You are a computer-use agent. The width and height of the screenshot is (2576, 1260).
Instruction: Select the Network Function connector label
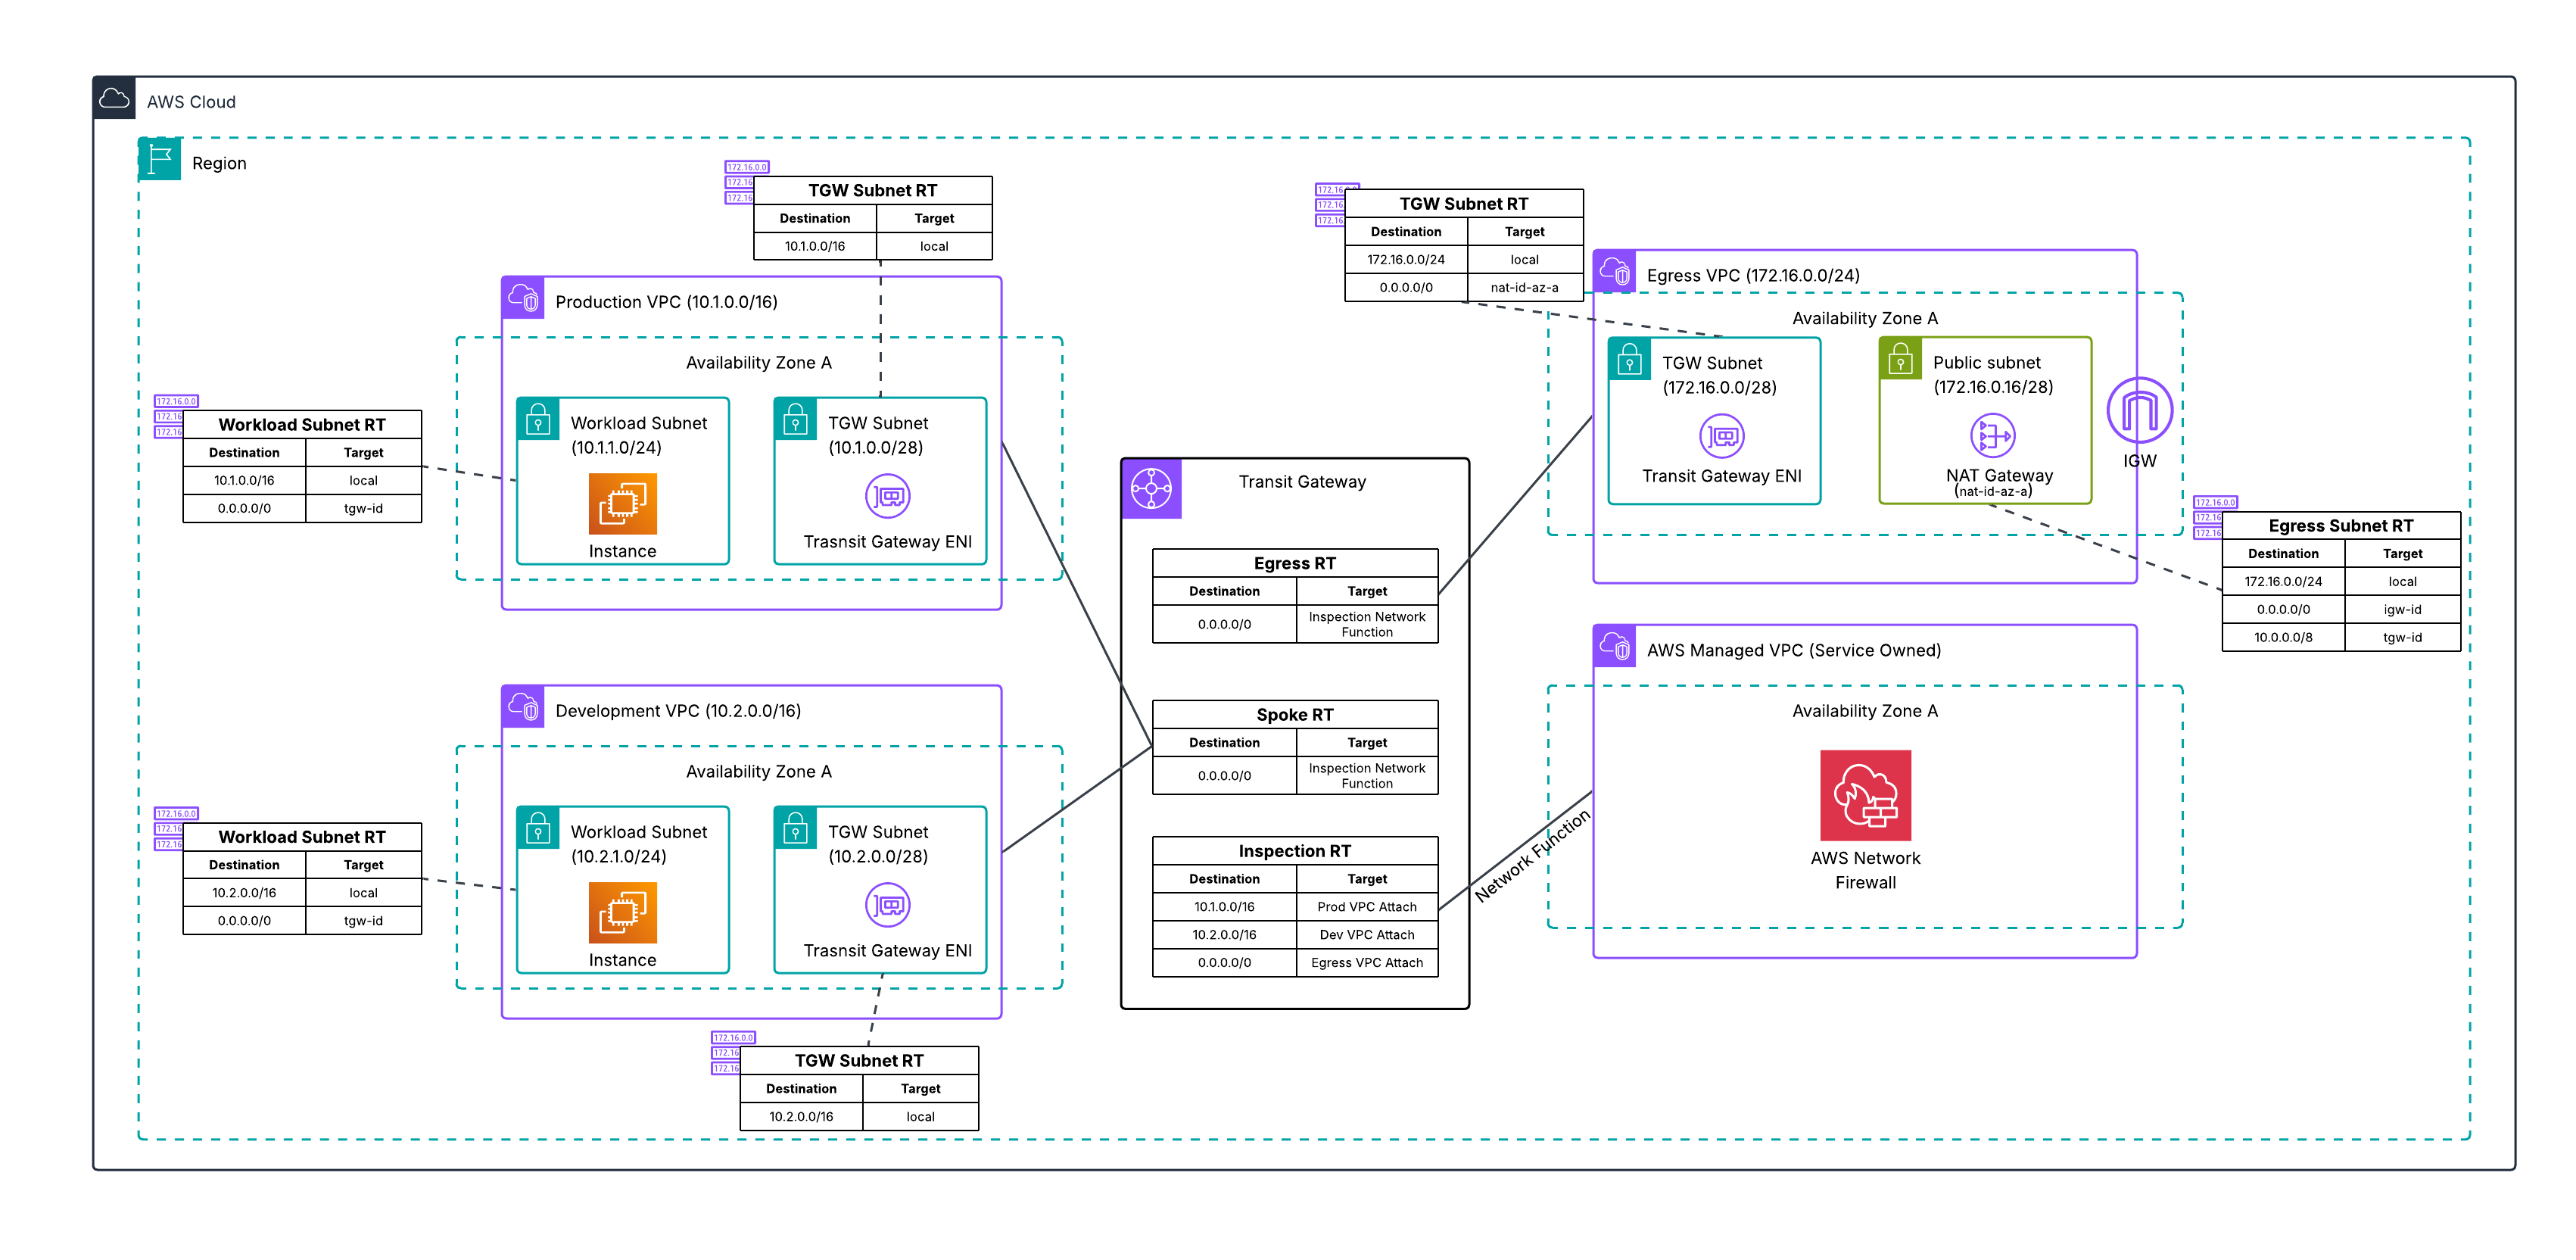[1531, 856]
